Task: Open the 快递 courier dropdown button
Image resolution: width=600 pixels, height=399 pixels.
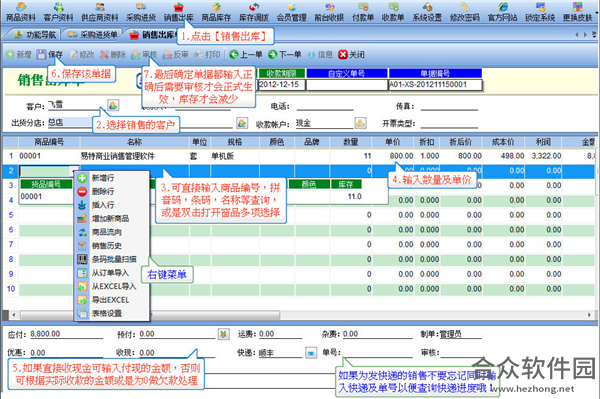Action: click(x=311, y=353)
